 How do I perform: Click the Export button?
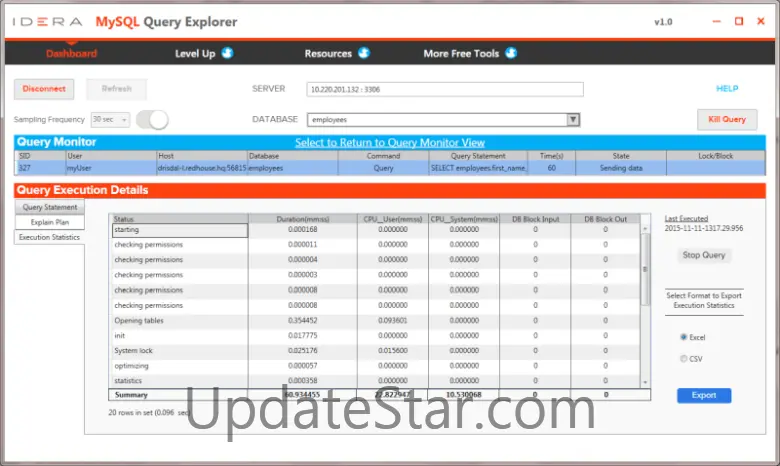point(704,395)
